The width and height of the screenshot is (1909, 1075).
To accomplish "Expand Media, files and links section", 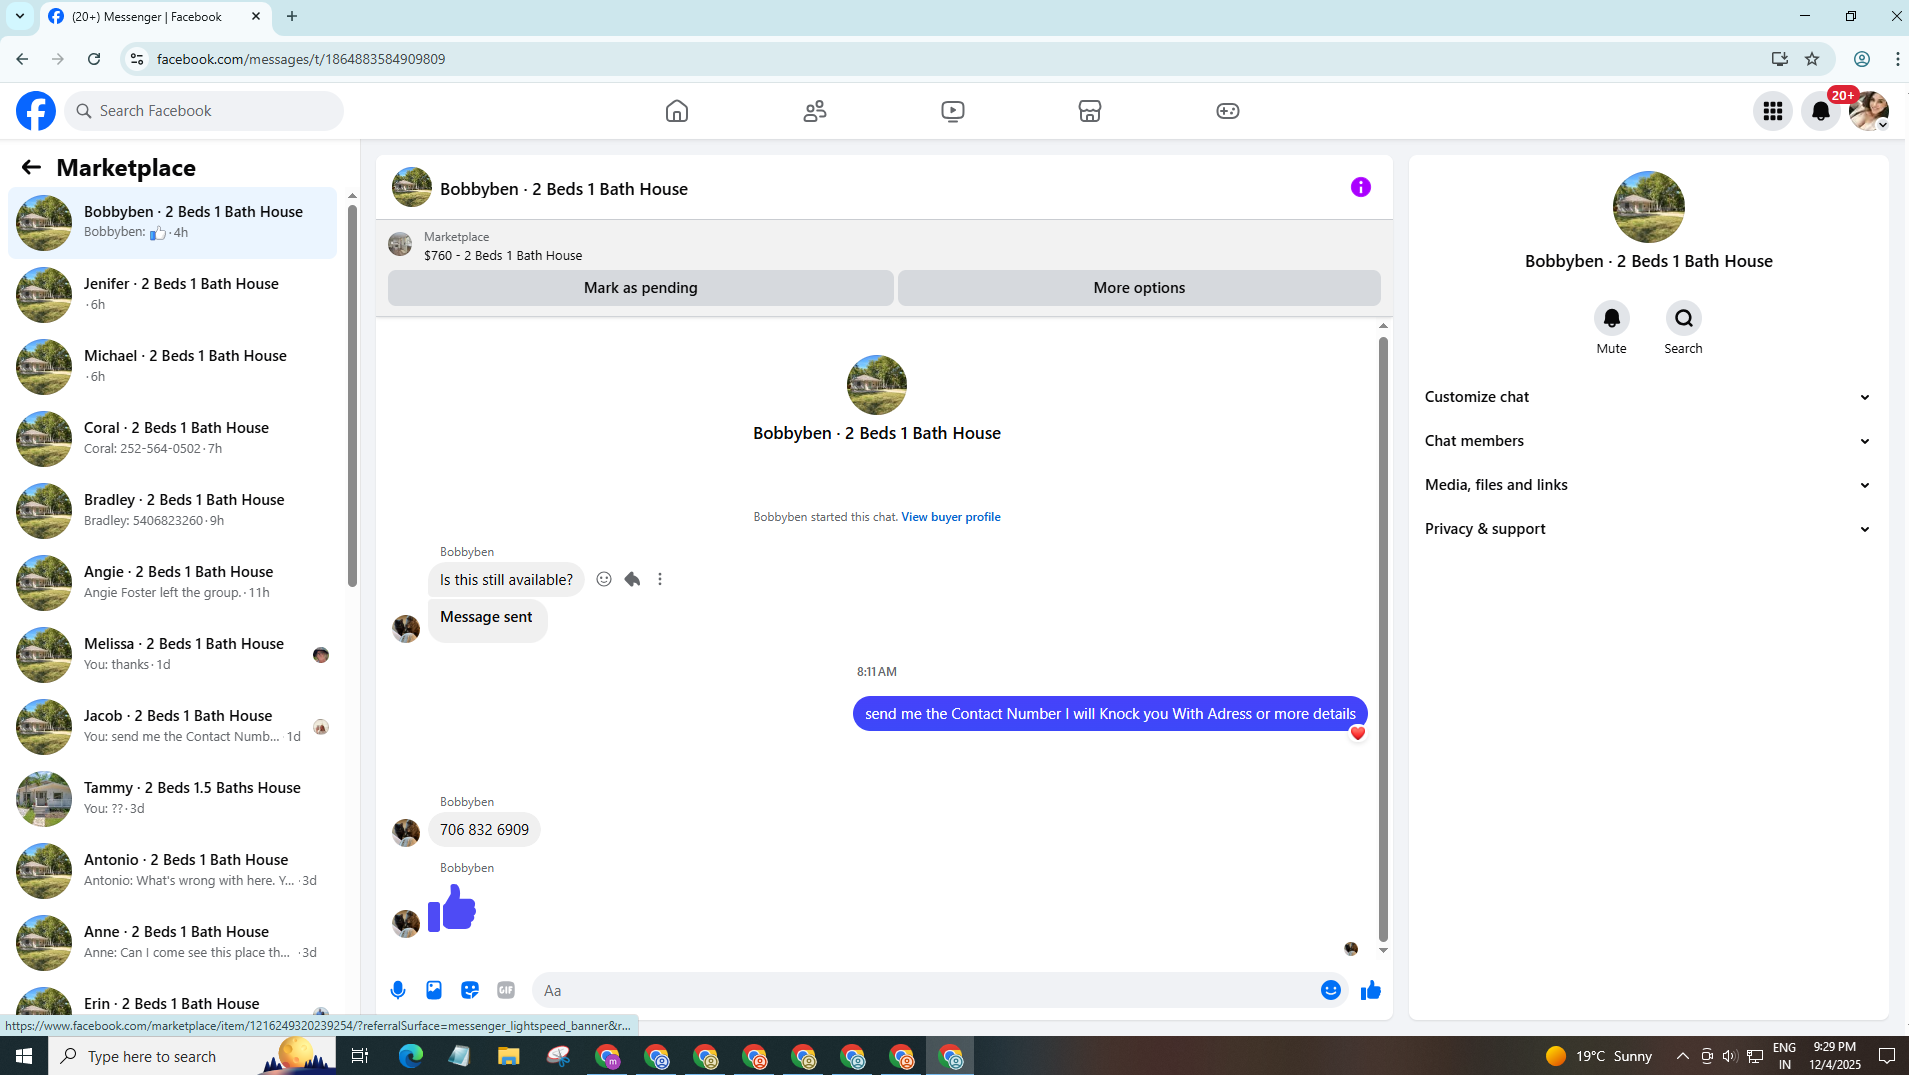I will [1648, 485].
